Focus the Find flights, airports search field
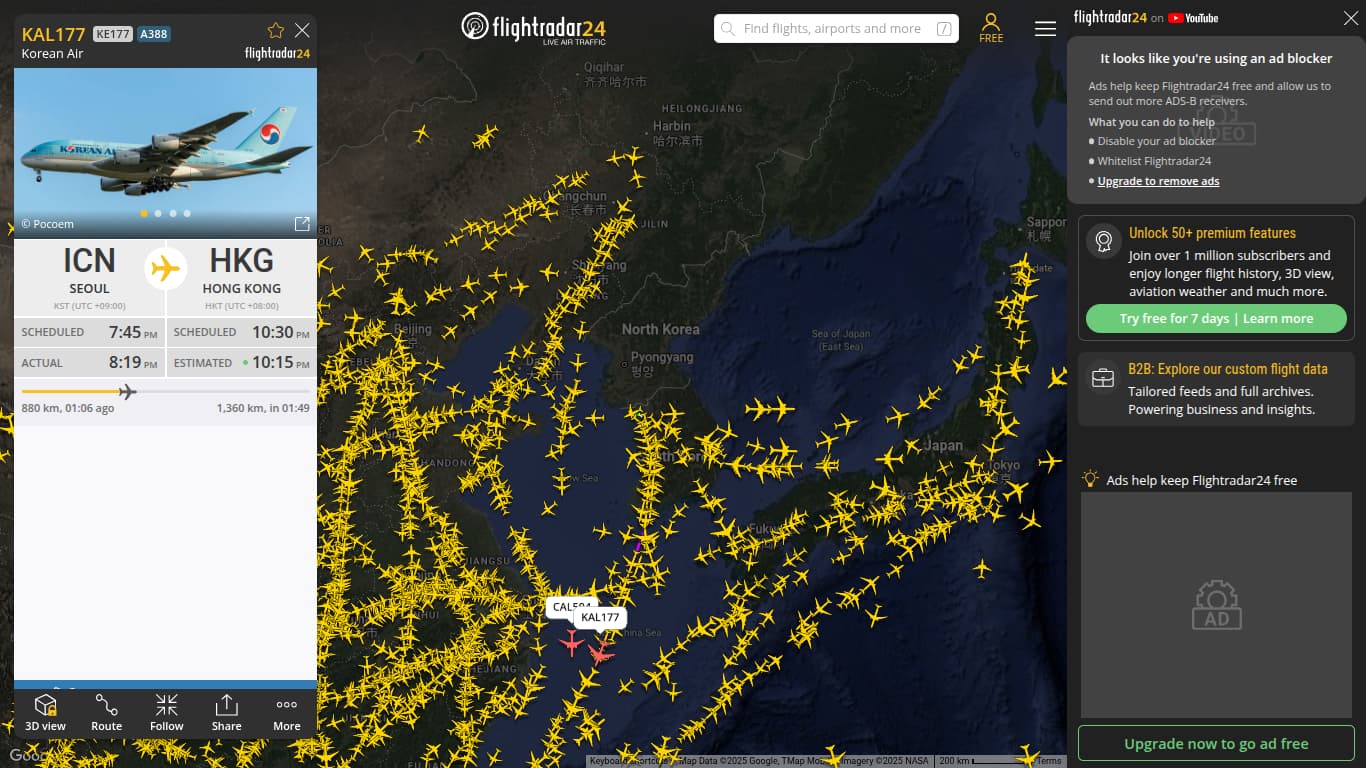Image resolution: width=1366 pixels, height=768 pixels. [836, 29]
